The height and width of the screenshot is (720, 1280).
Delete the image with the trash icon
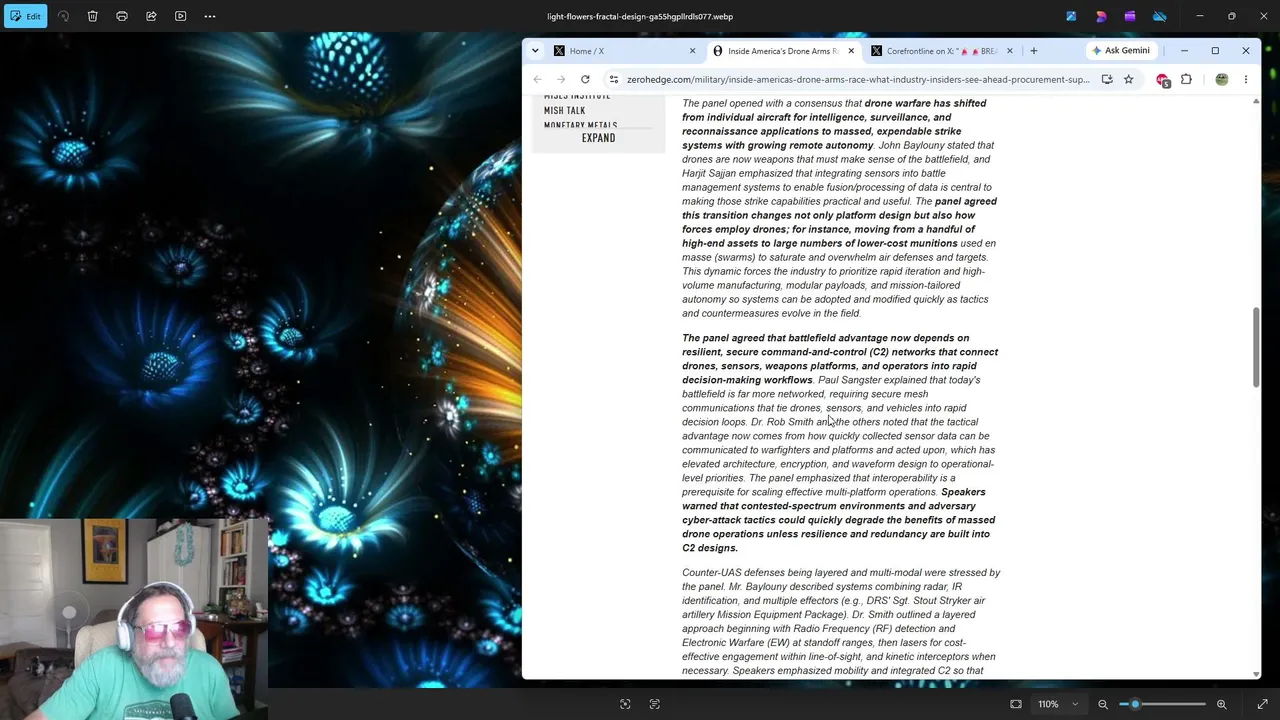point(92,16)
